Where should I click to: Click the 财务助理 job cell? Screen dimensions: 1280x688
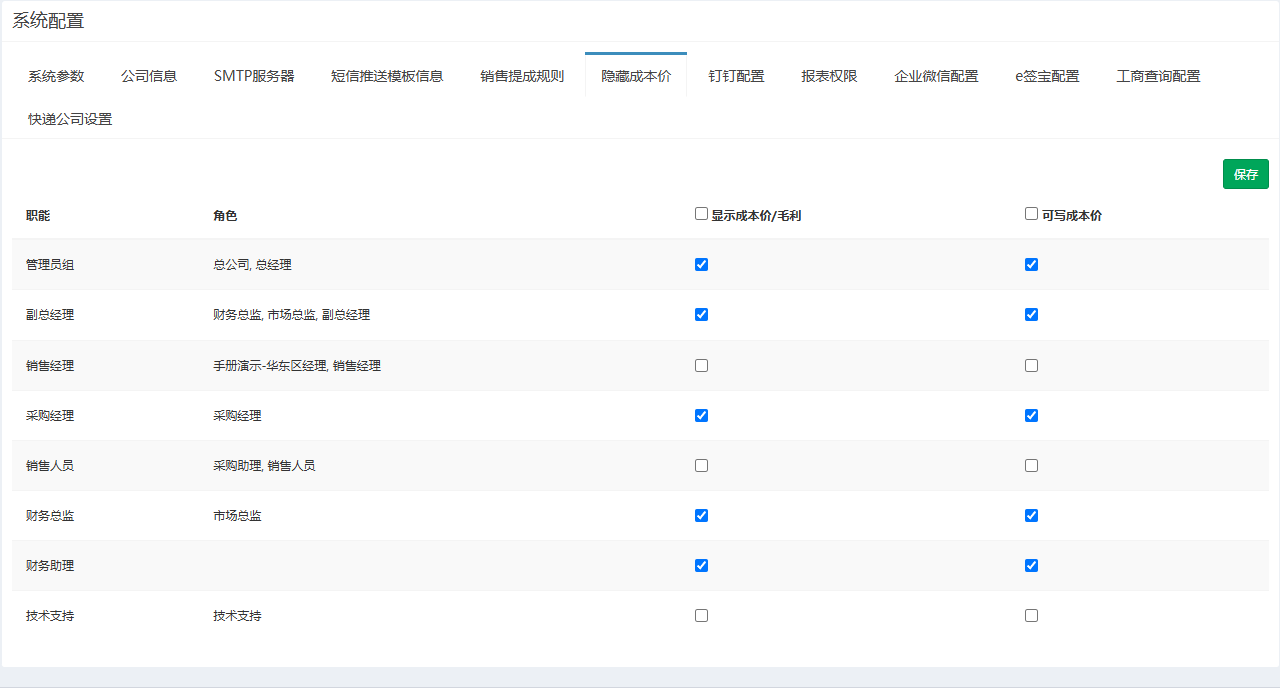[50, 566]
